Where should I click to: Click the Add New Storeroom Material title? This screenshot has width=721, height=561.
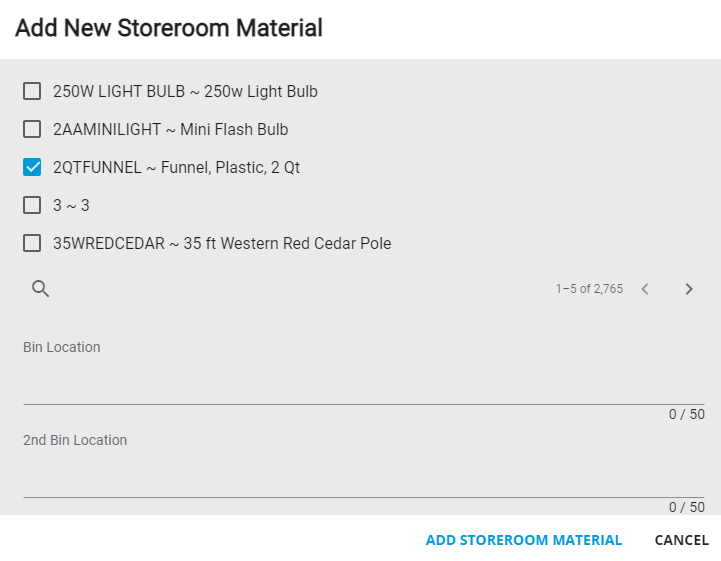(x=169, y=28)
